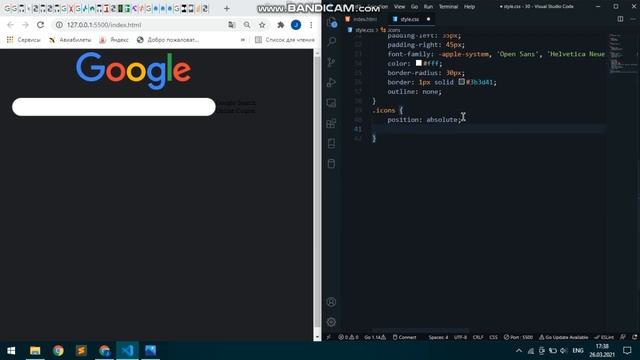Open the View menu in VS Code
The height and width of the screenshot is (360, 640).
[400, 7]
